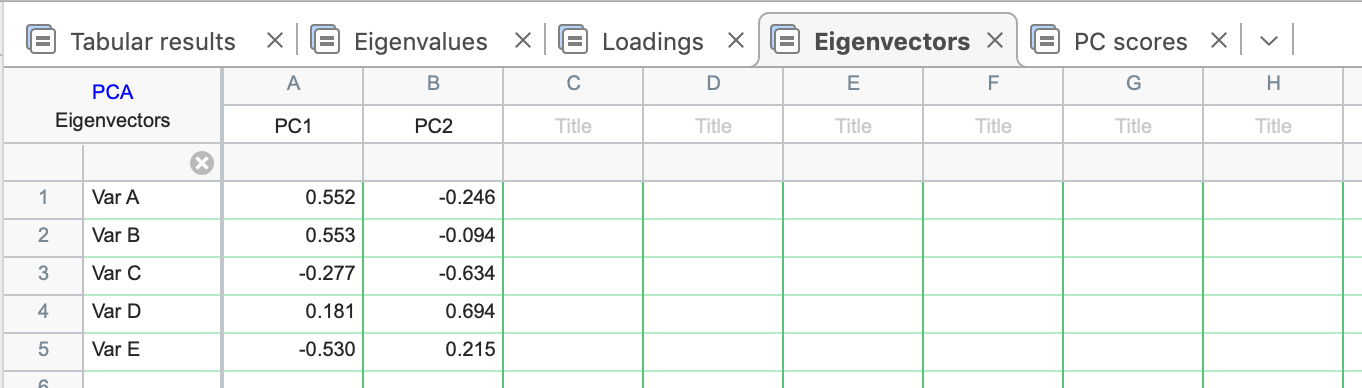Click the Title field of column C
This screenshot has width=1362, height=388.
573,126
